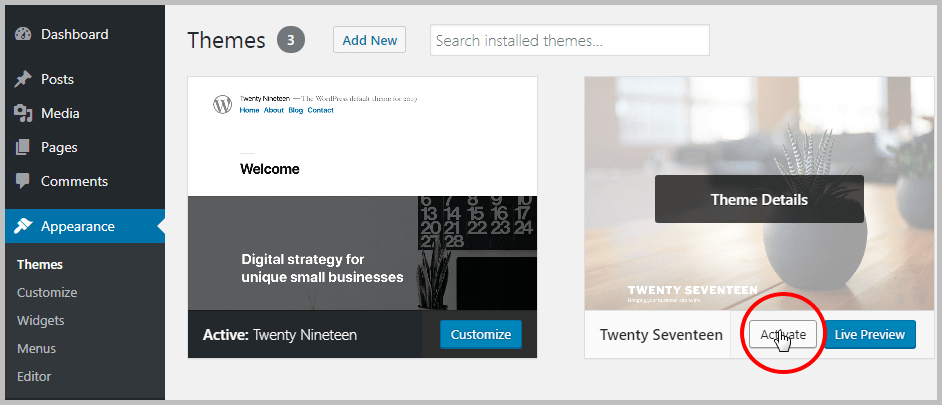Click the Appearance paintbrush icon

click(x=23, y=227)
